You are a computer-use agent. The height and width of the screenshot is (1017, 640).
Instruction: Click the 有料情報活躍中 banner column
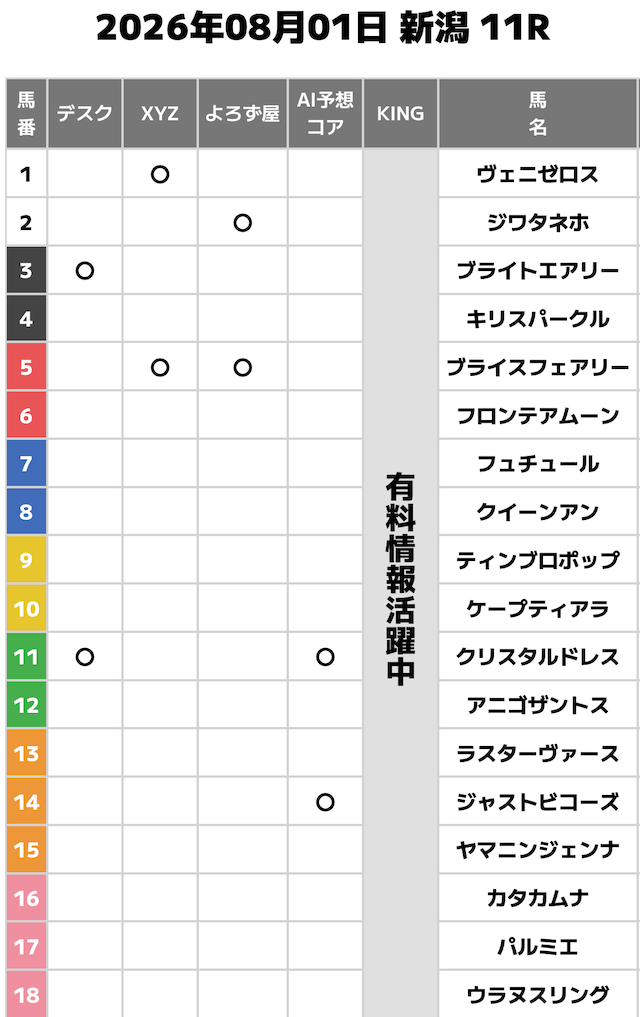[x=401, y=583]
